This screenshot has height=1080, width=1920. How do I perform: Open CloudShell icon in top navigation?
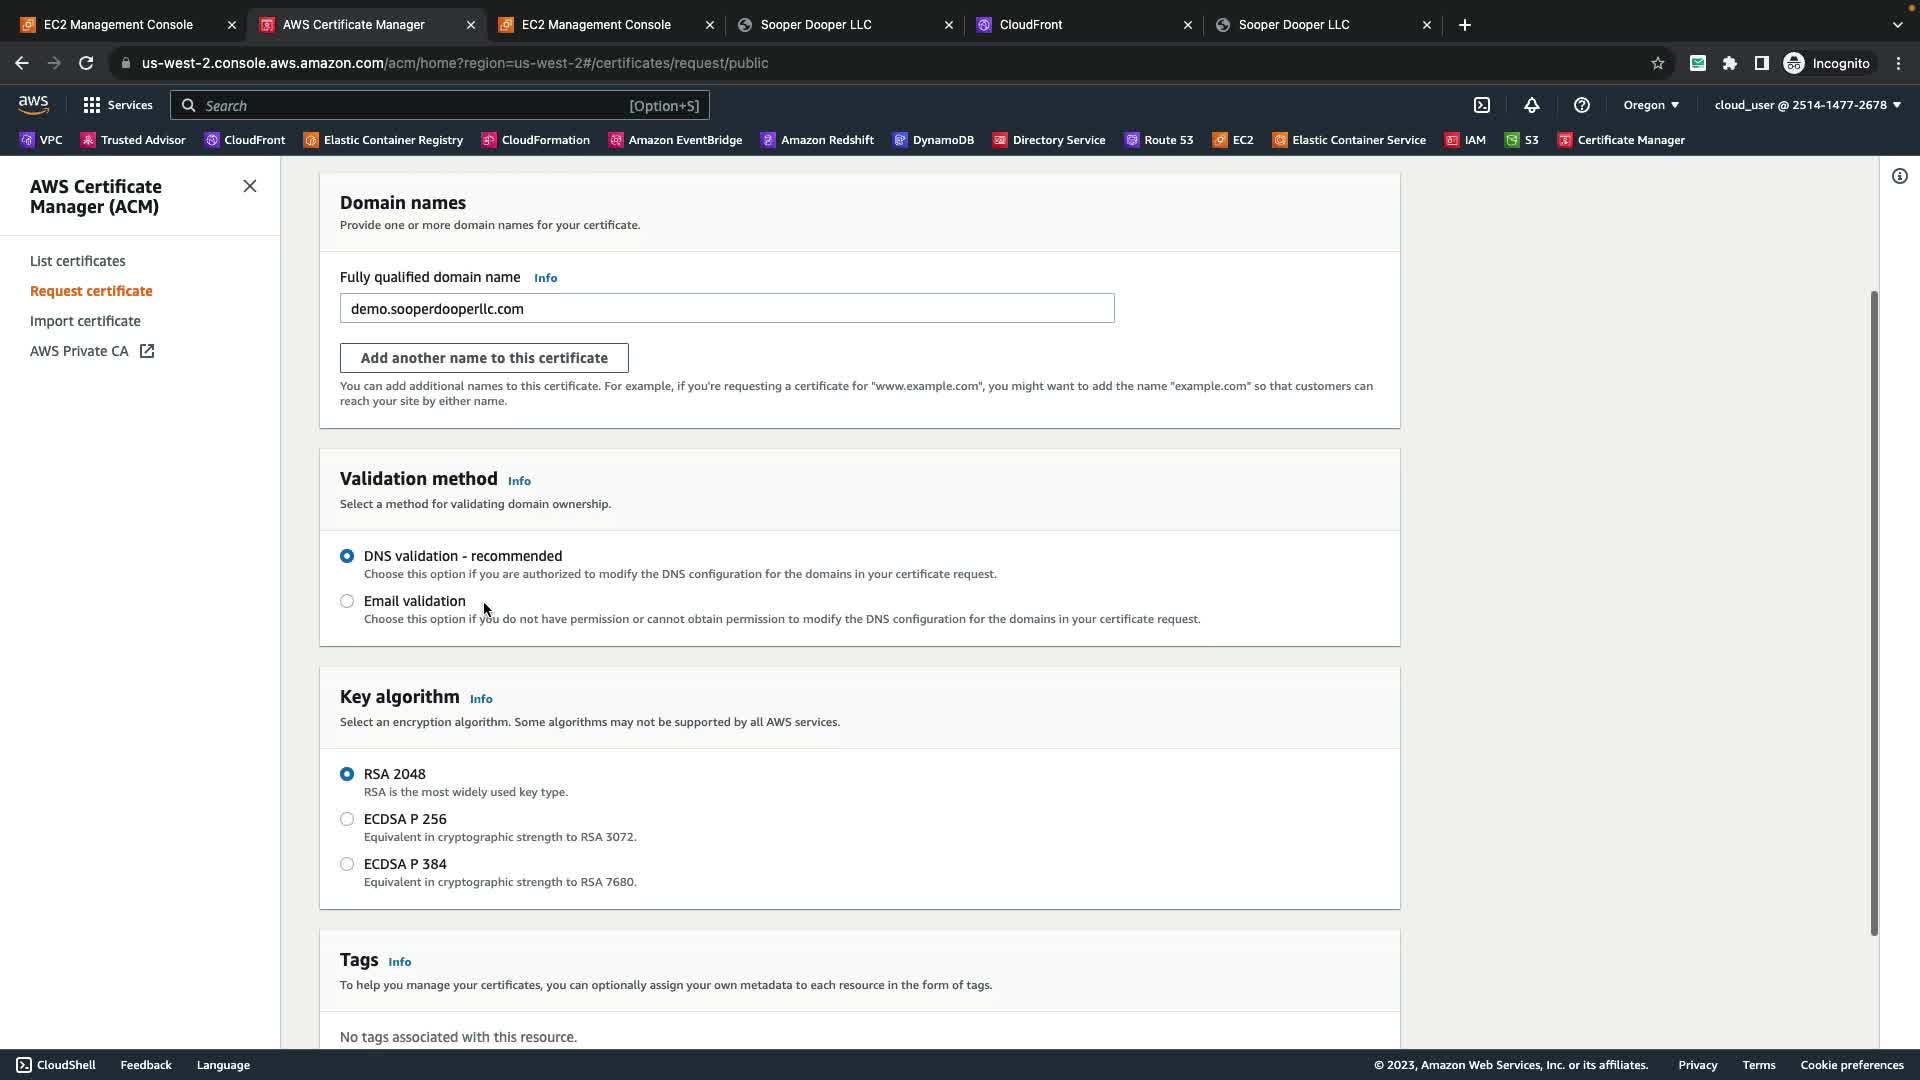pyautogui.click(x=1482, y=105)
